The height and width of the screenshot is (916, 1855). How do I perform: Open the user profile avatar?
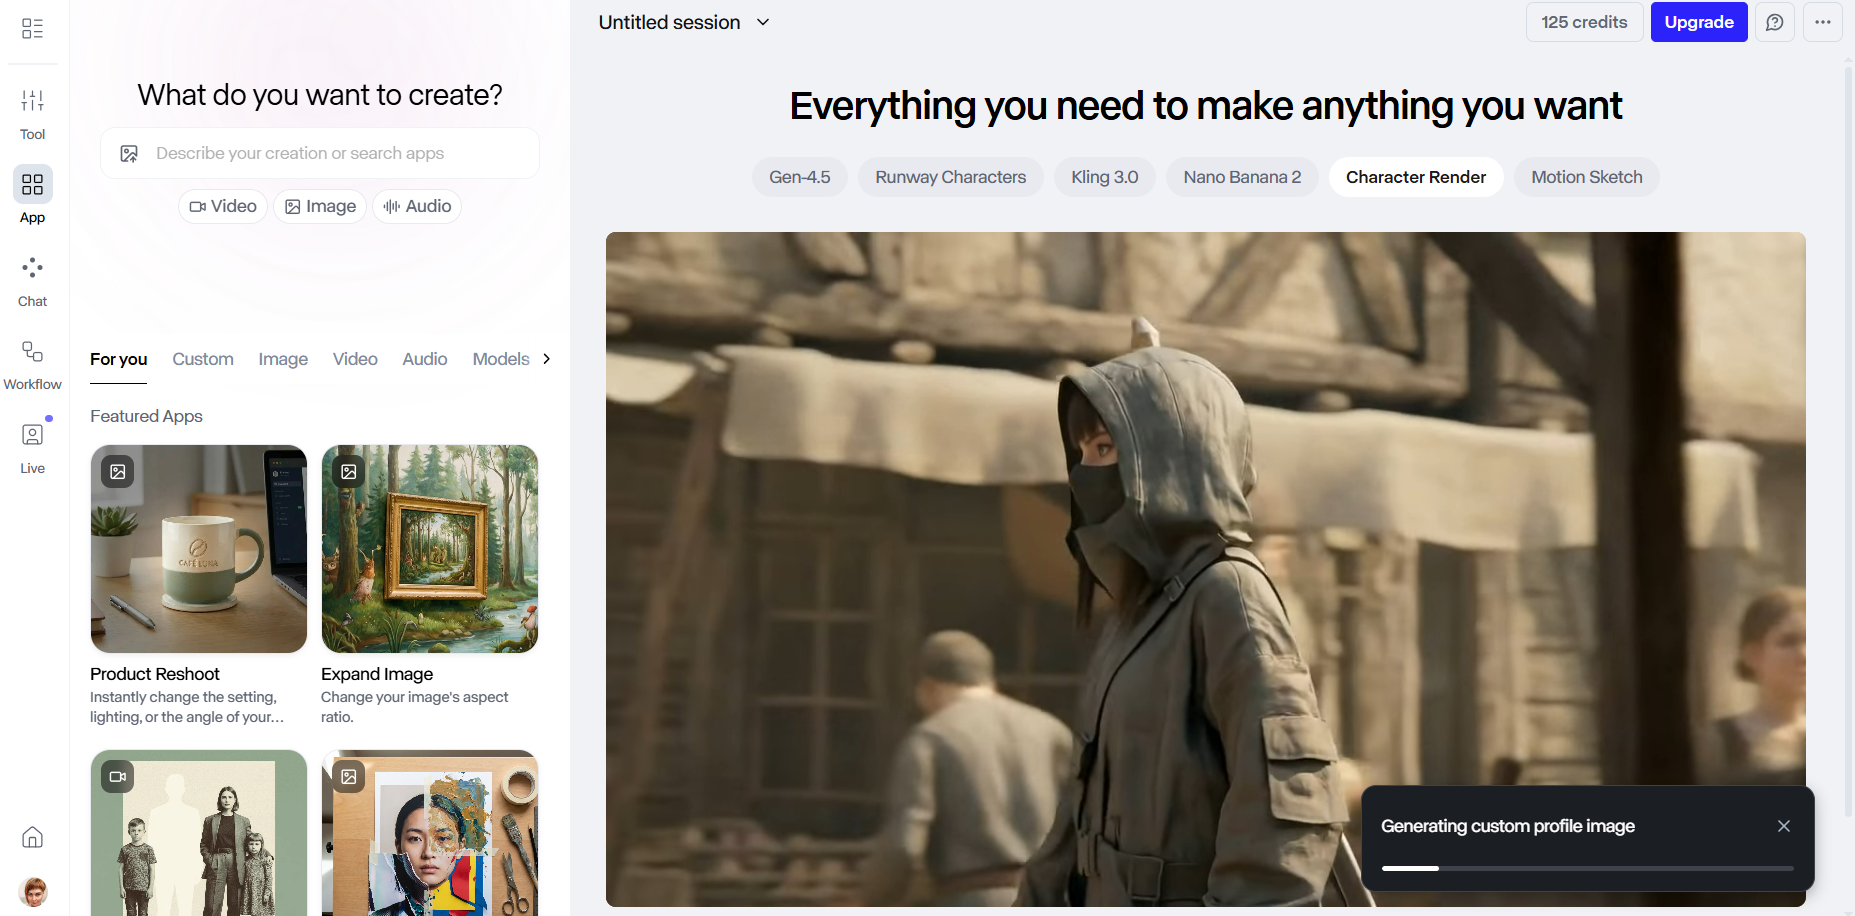[x=33, y=890]
